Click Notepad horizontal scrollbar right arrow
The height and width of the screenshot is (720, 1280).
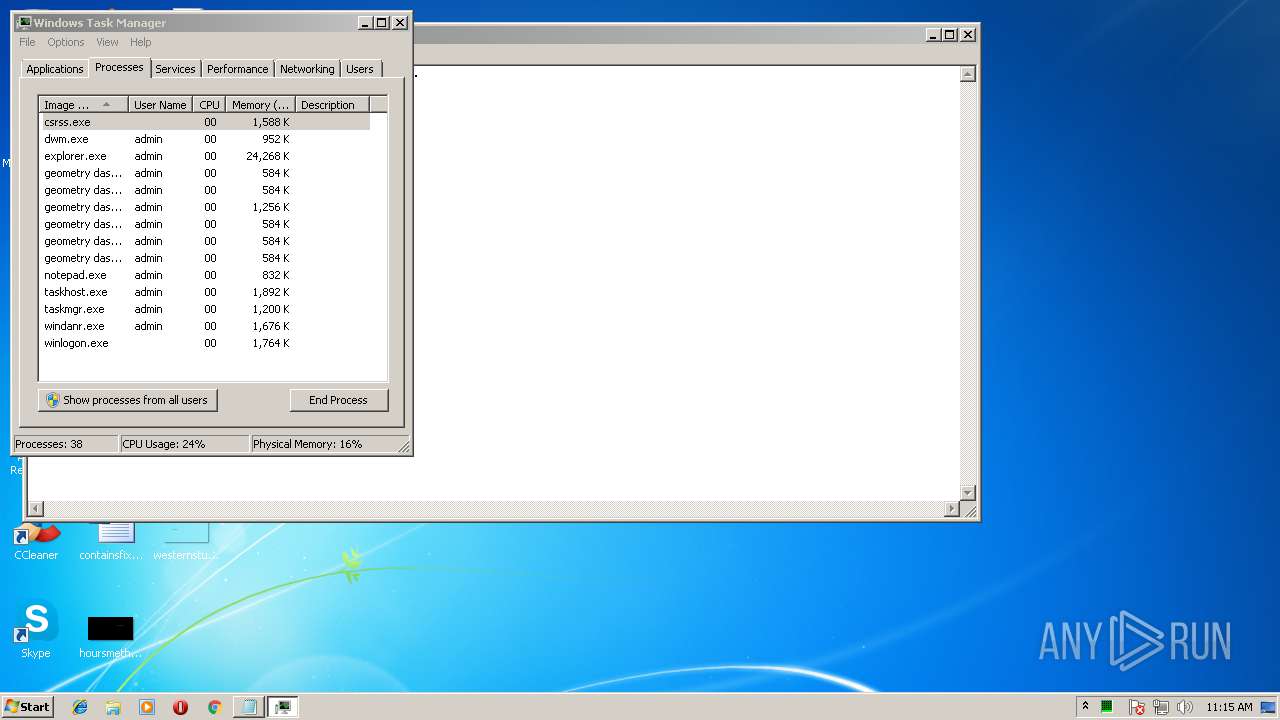[x=951, y=509]
